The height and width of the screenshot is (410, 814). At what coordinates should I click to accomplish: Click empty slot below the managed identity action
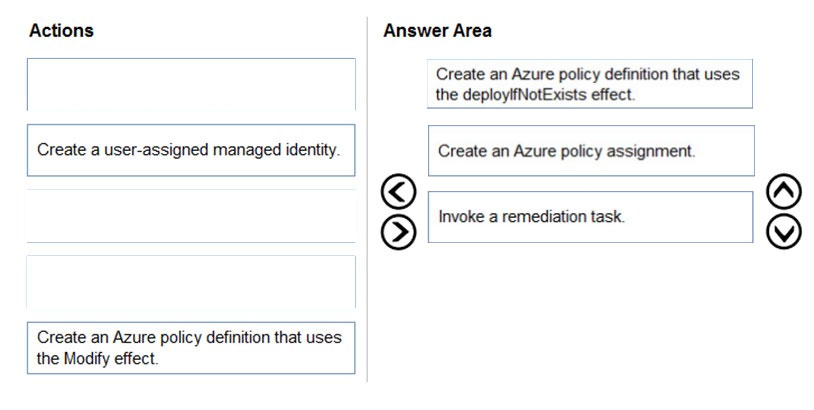coord(191,216)
